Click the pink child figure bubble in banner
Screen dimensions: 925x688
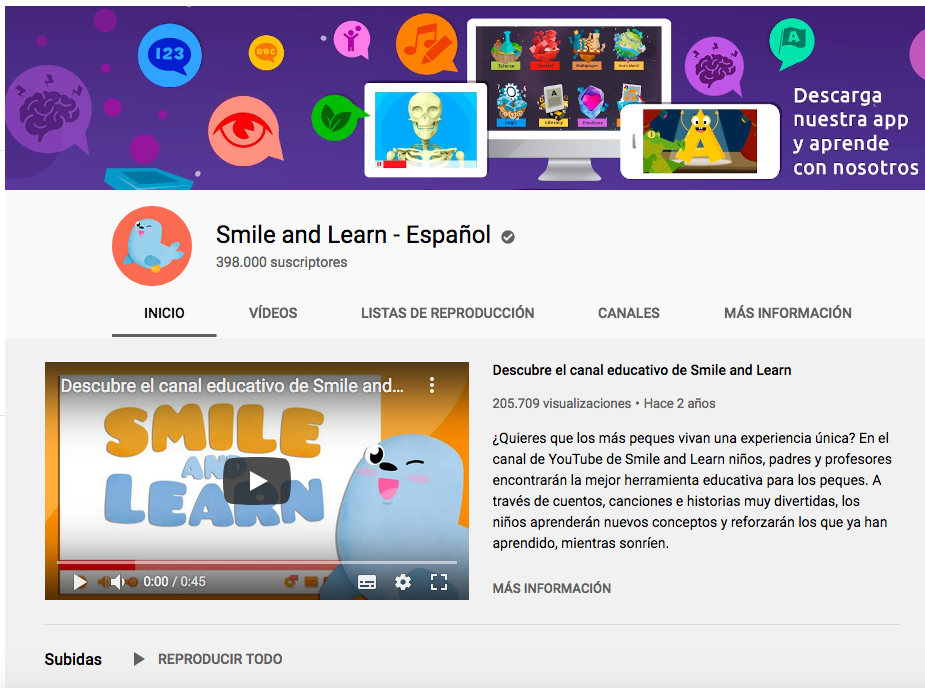pos(352,39)
